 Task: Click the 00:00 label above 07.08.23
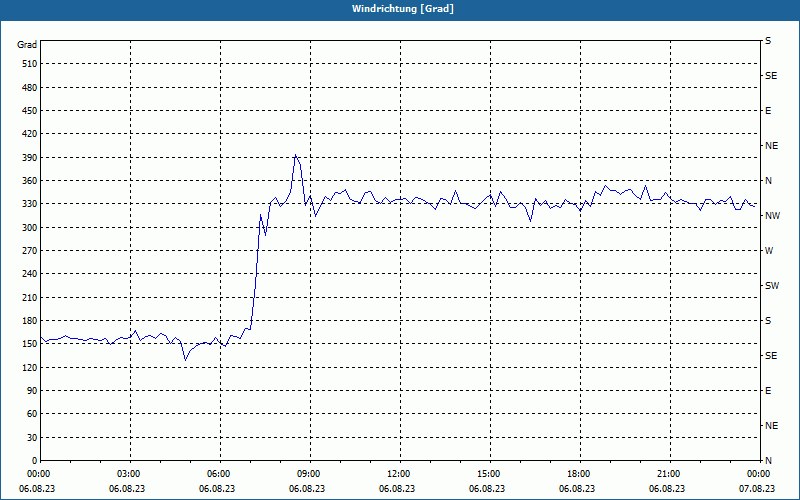(759, 474)
